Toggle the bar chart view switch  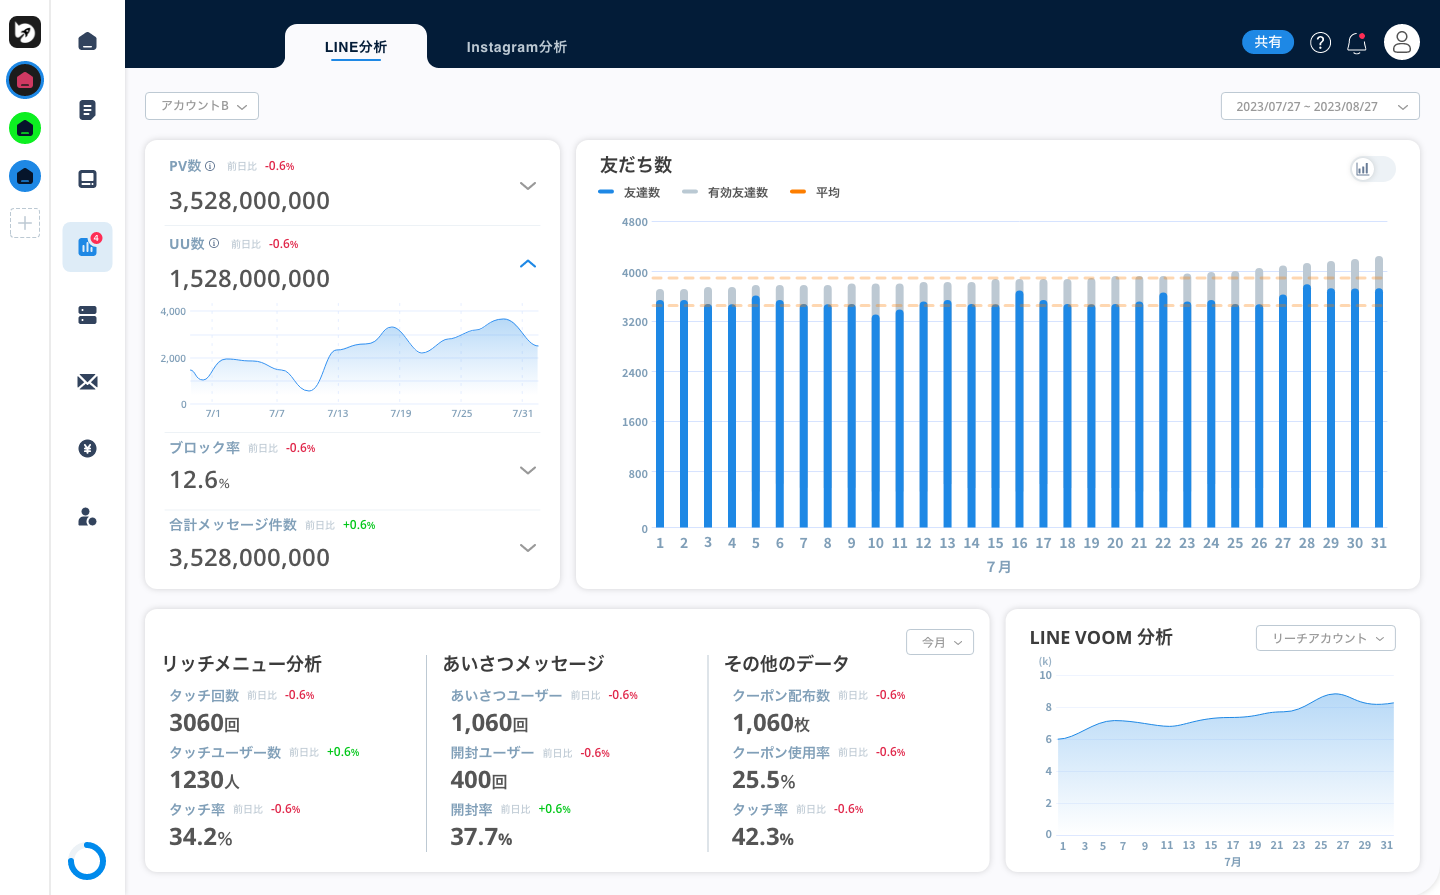click(x=1372, y=169)
